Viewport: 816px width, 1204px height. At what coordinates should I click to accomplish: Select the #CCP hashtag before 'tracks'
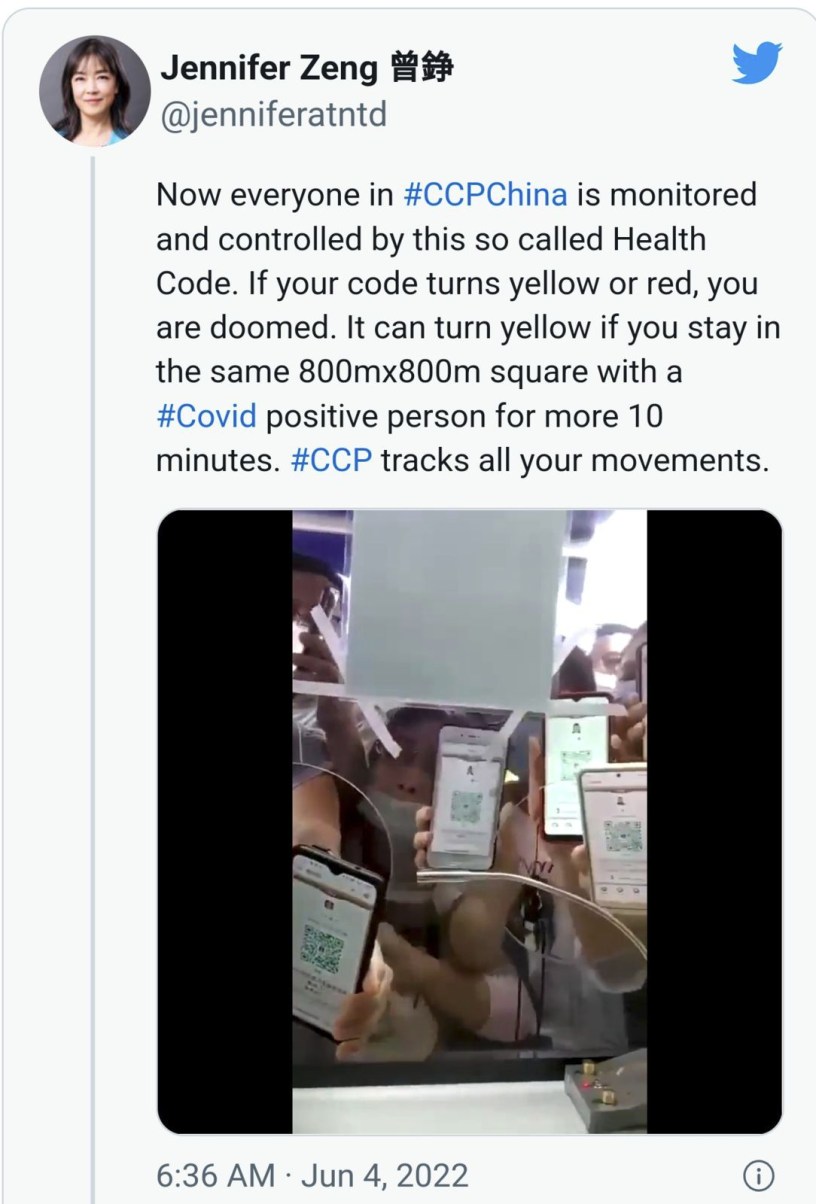pyautogui.click(x=331, y=461)
